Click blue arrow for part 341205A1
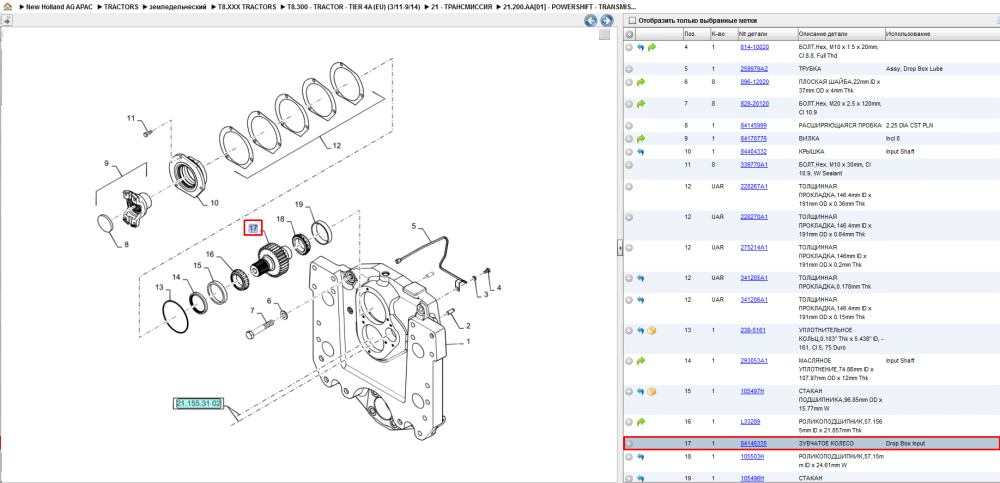This screenshot has height=483, width=1000. 641,278
